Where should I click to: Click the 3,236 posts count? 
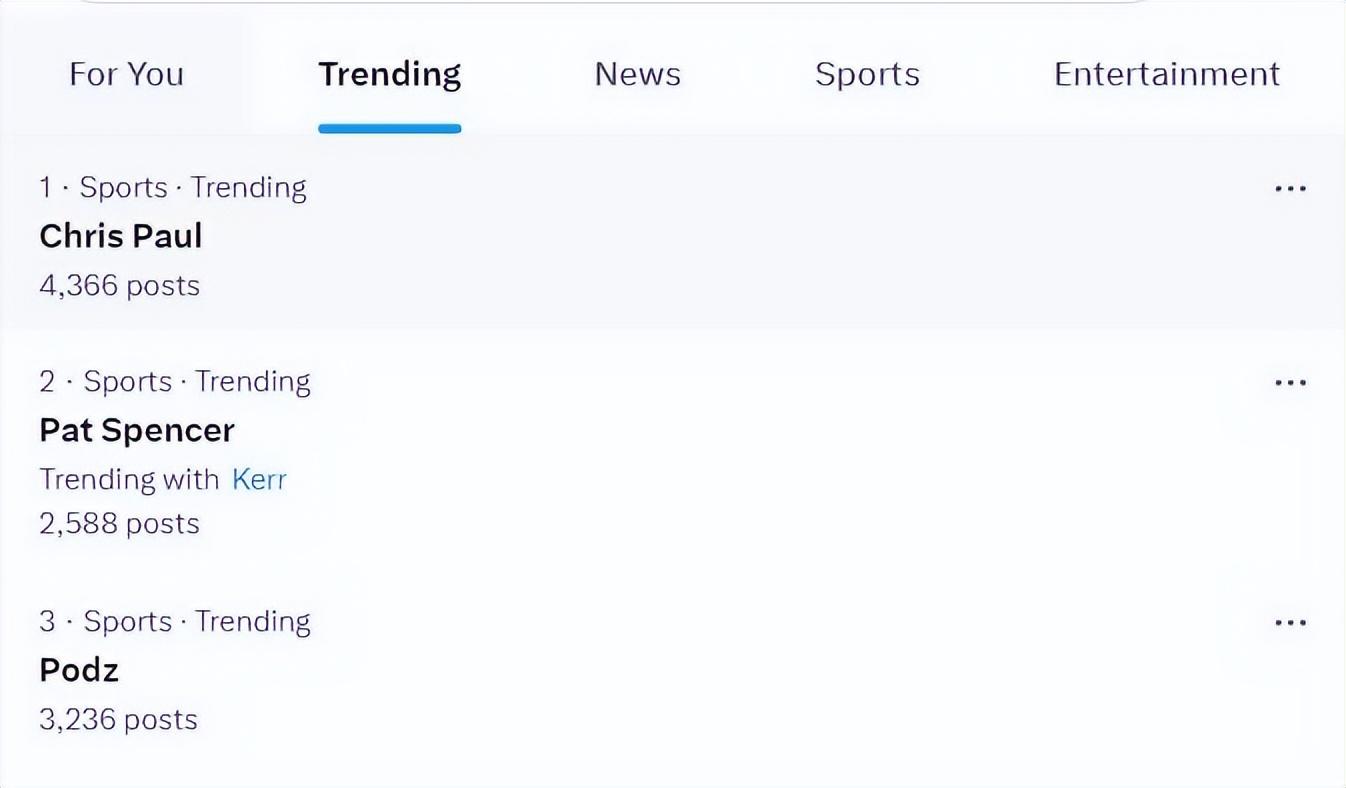tap(118, 720)
